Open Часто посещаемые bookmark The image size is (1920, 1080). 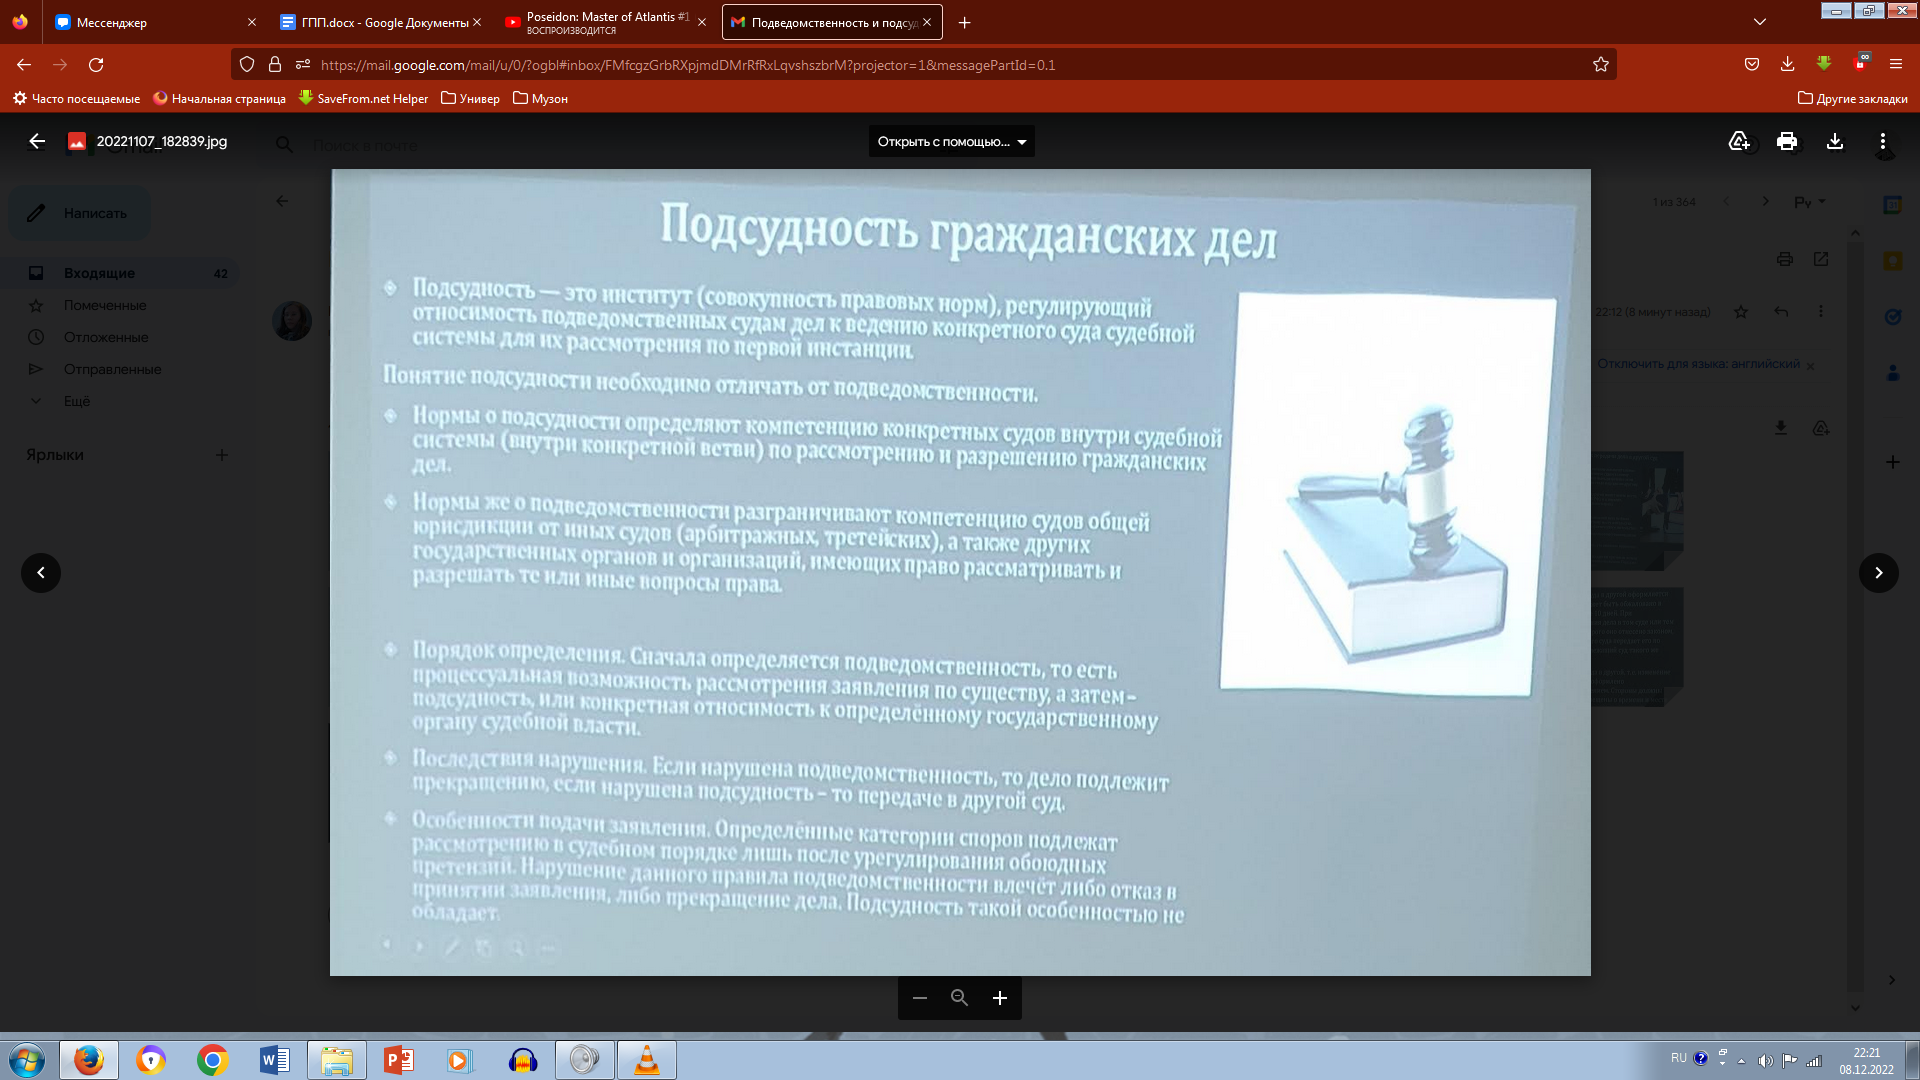(77, 98)
